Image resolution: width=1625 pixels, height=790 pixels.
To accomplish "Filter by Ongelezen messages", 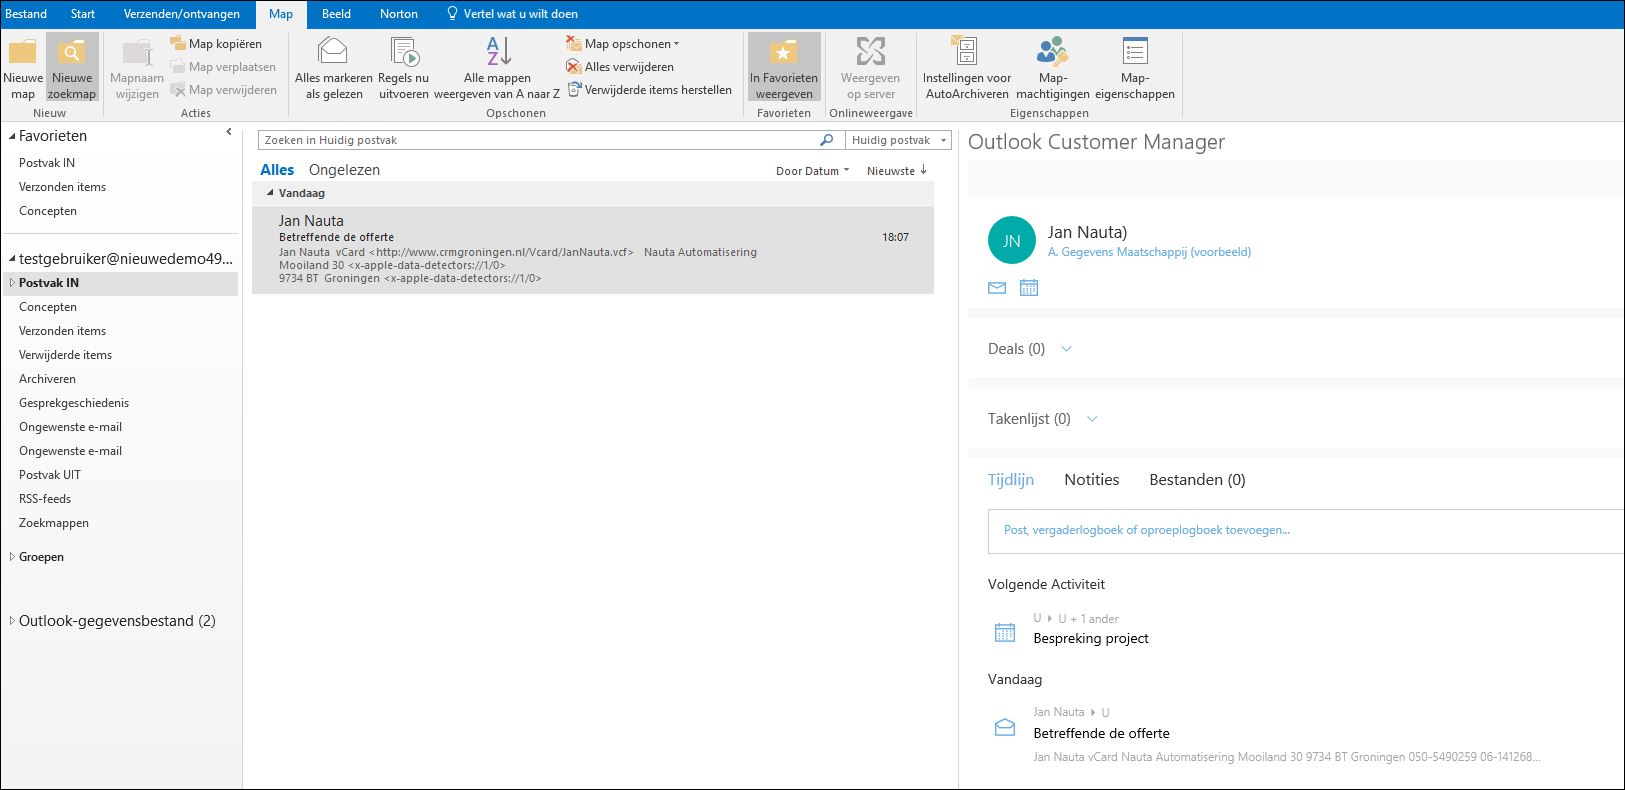I will [344, 170].
